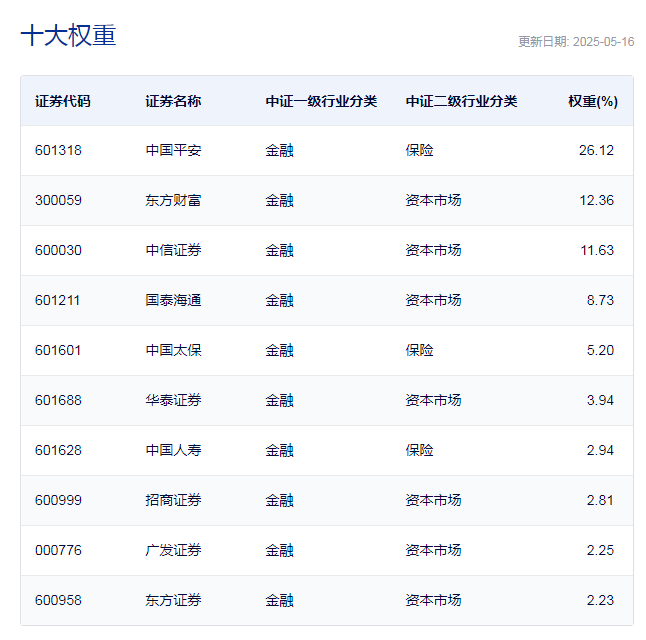
Task: Select stock name 广发证券
Action: (x=173, y=551)
